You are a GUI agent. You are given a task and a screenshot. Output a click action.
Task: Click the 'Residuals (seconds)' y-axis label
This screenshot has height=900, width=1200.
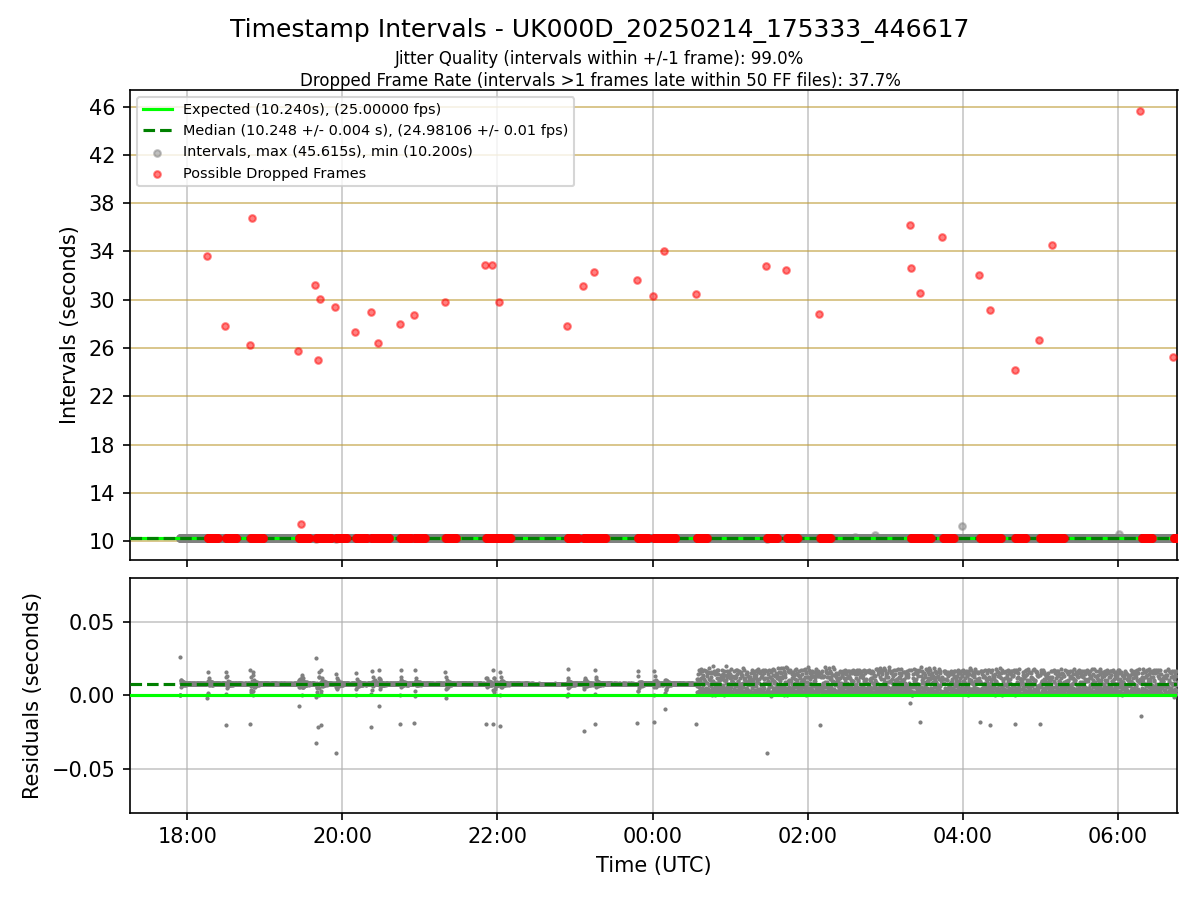32,696
